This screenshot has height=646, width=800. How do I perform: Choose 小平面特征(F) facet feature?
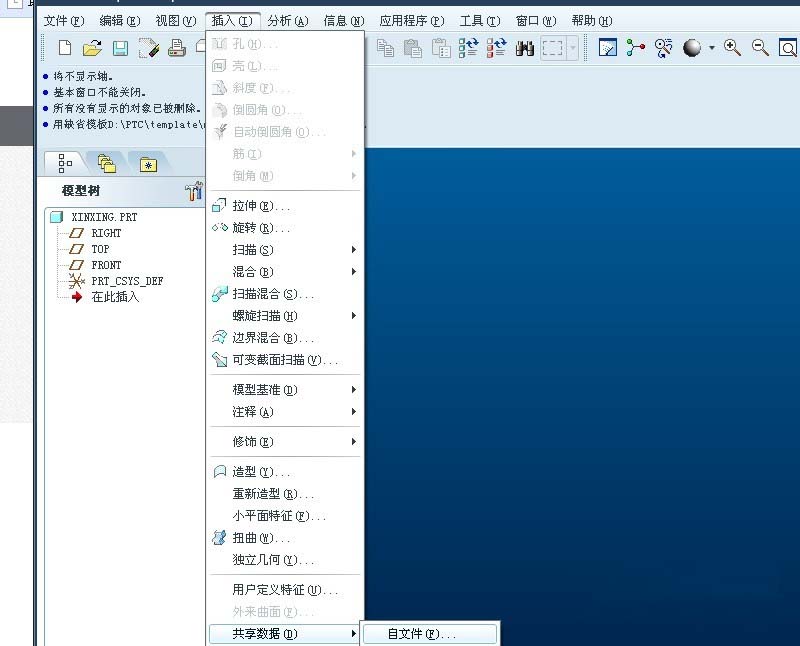[x=285, y=516]
